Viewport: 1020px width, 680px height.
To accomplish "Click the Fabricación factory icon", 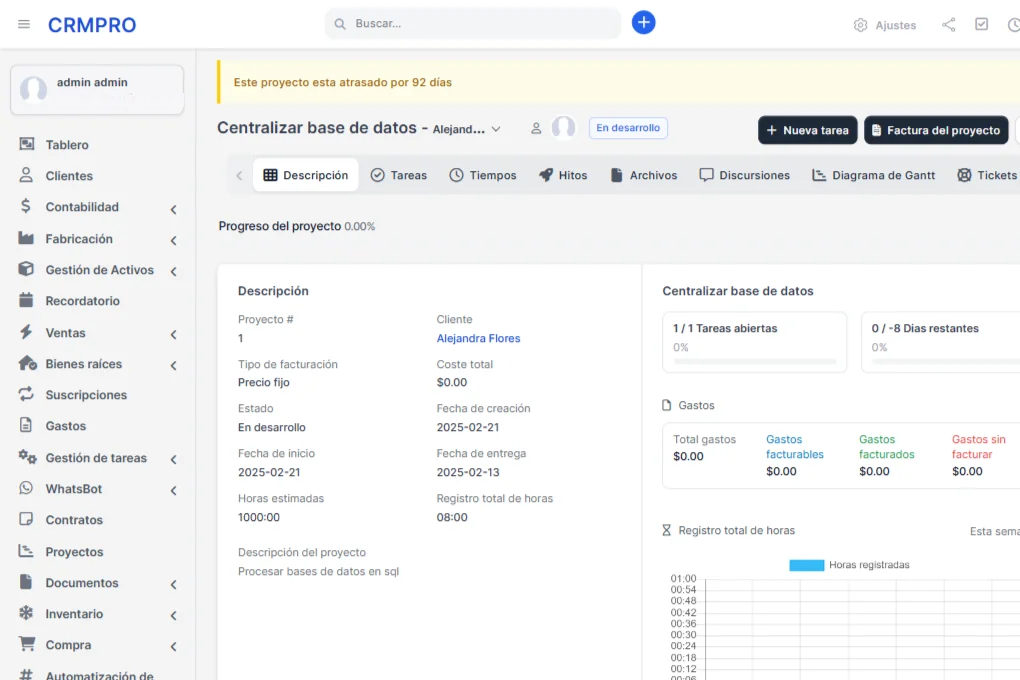I will click(26, 238).
